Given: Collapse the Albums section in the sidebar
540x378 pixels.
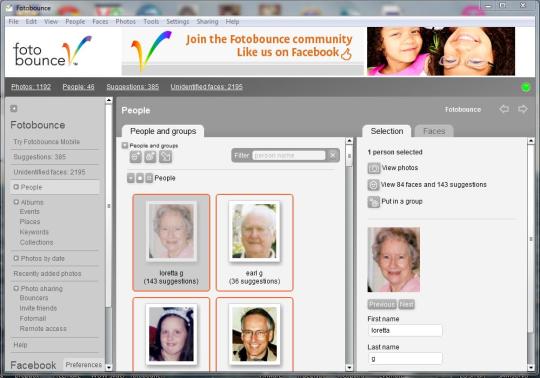Looking at the screenshot, I should 16,202.
